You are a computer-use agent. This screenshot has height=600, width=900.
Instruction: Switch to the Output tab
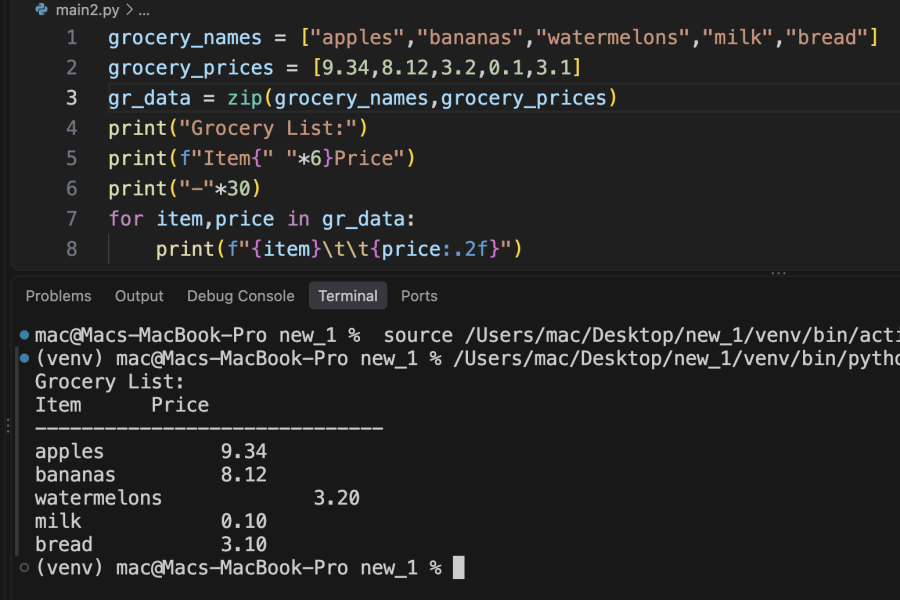click(x=139, y=296)
